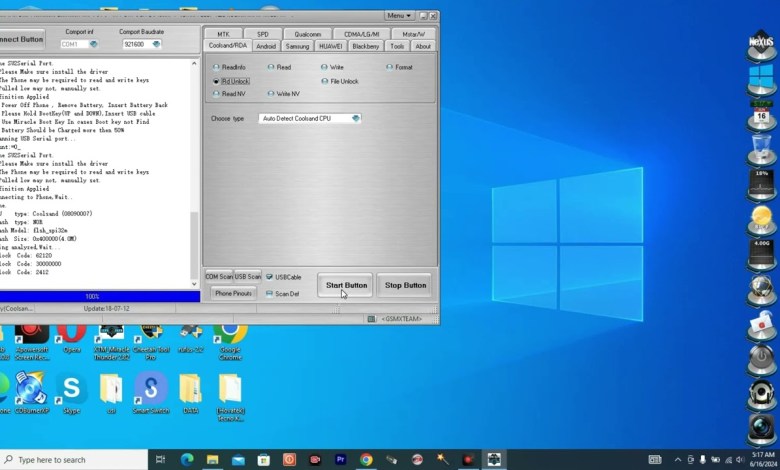The width and height of the screenshot is (780, 470).
Task: Open the calendar widget showing 16 in dock
Action: pos(761,115)
